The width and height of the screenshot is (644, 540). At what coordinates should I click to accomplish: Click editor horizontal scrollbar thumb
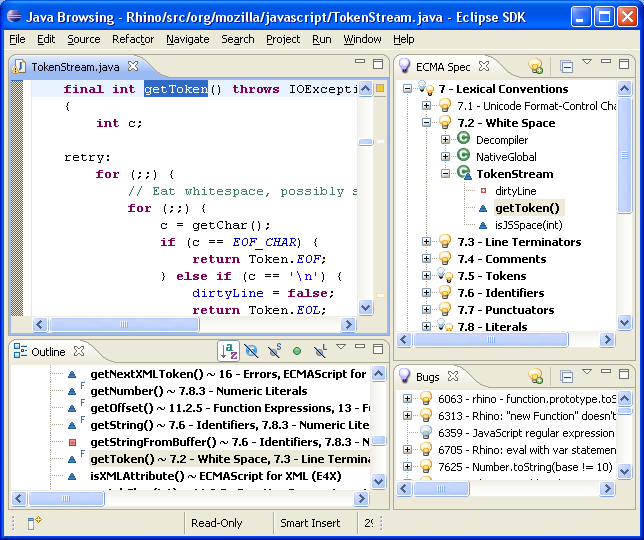point(124,324)
